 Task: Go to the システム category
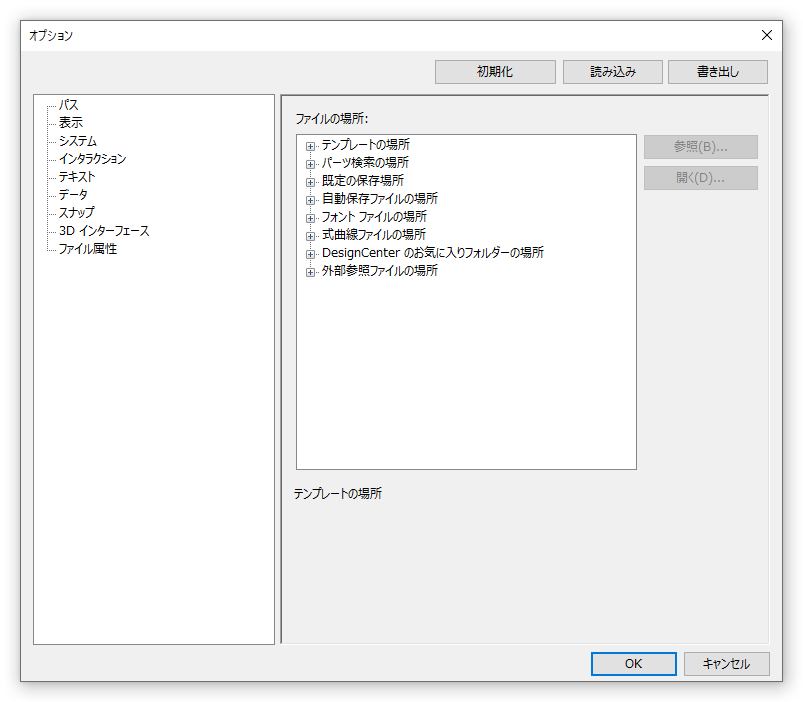pos(78,141)
